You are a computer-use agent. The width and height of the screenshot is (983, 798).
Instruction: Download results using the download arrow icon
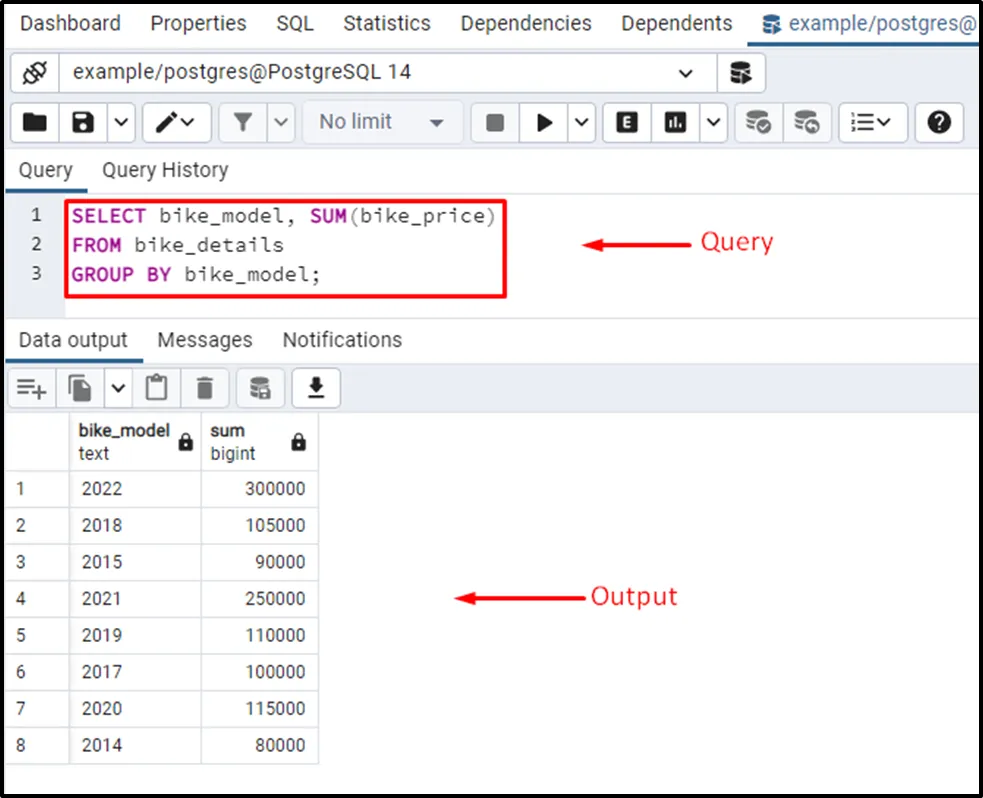(316, 388)
